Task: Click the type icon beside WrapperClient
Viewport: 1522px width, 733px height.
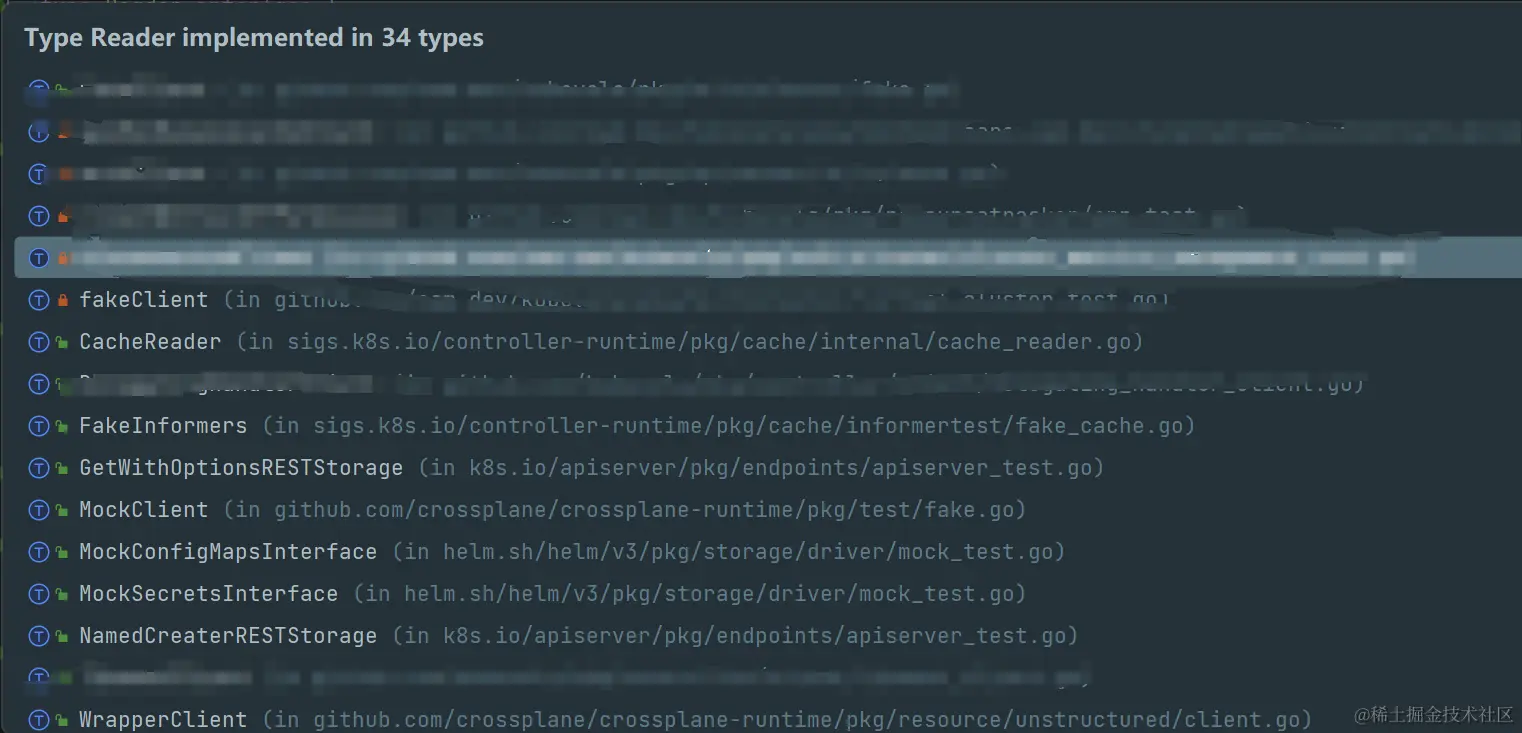Action: (x=39, y=720)
